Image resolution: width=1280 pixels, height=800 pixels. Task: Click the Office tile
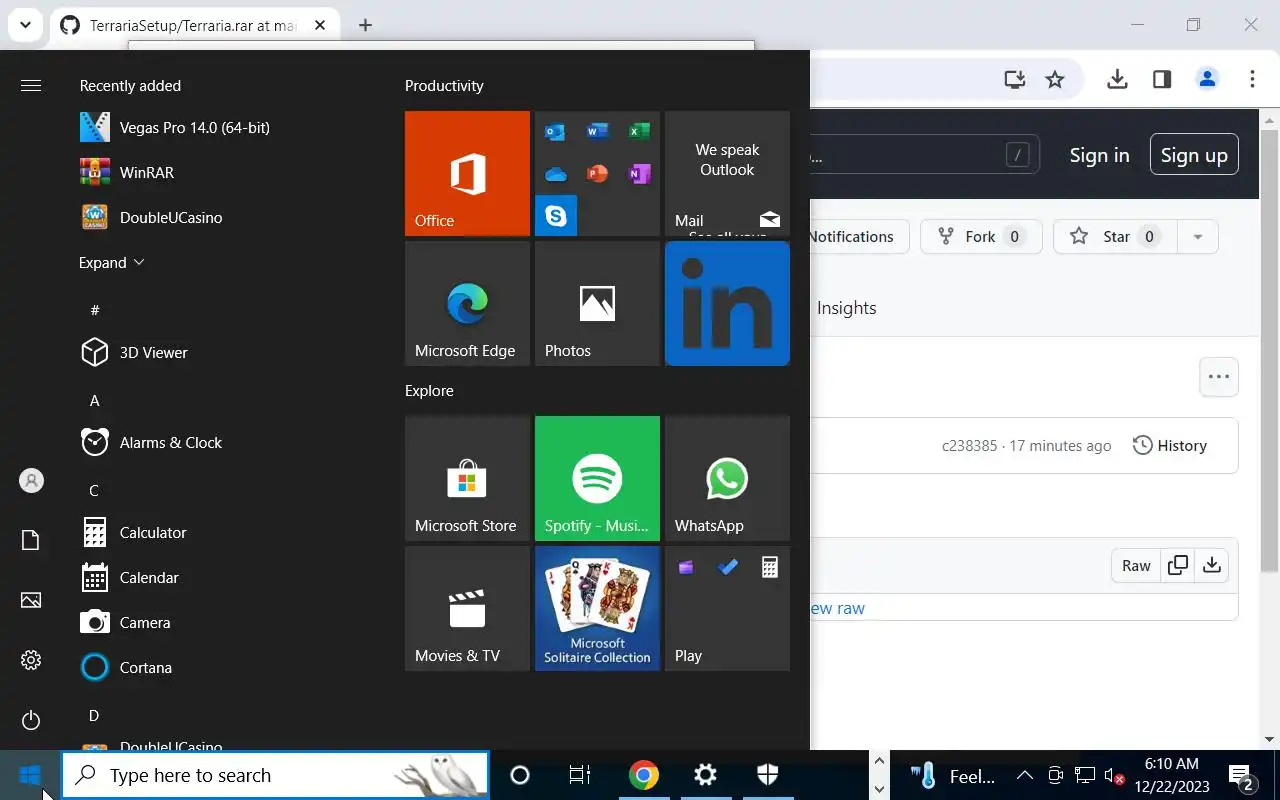[x=467, y=173]
